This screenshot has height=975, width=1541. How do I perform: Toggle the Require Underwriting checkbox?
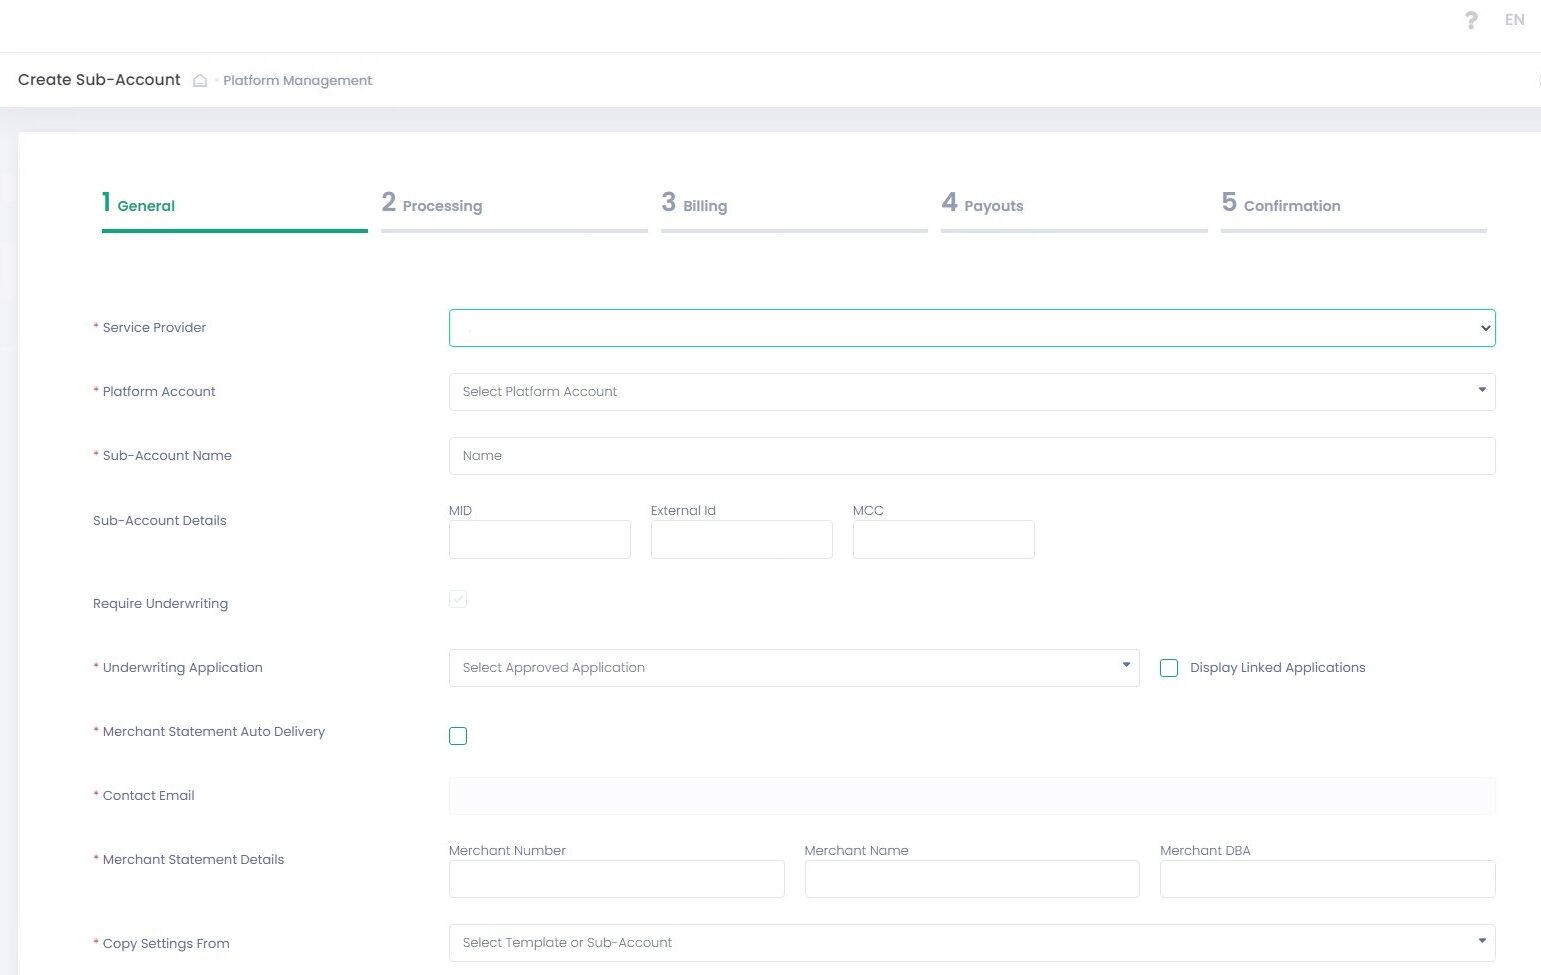pyautogui.click(x=458, y=599)
